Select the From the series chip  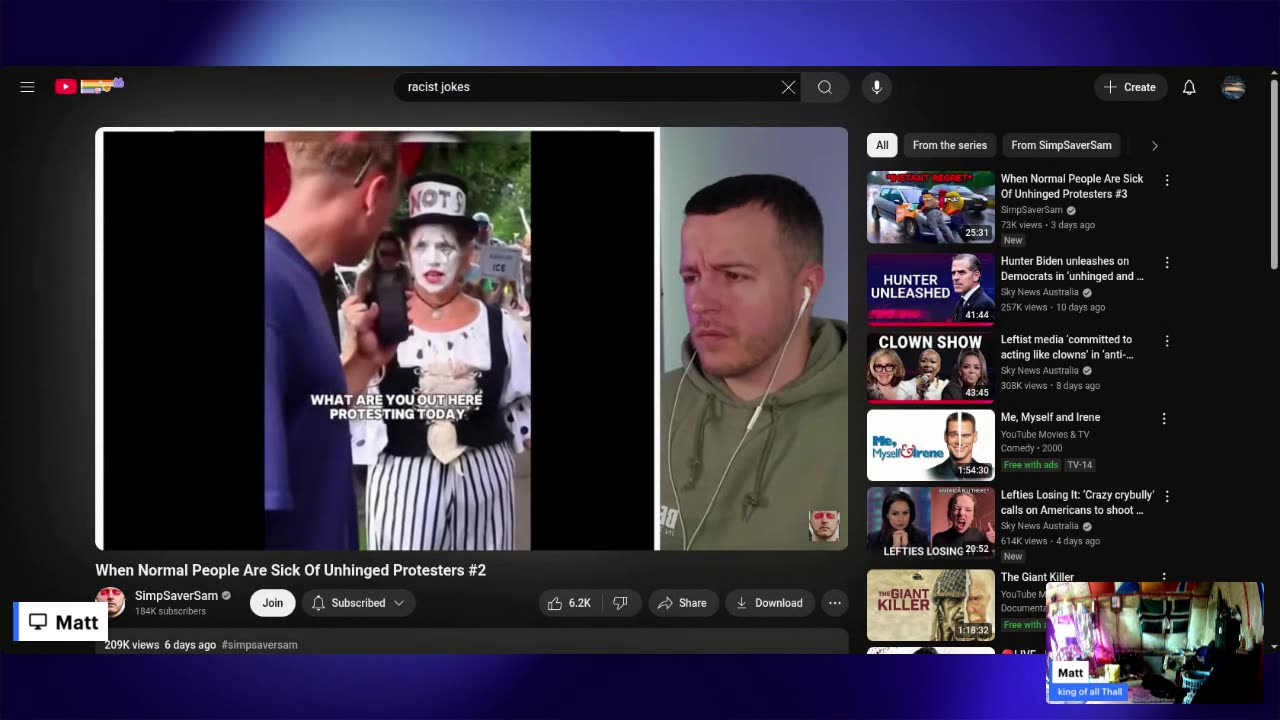click(949, 145)
